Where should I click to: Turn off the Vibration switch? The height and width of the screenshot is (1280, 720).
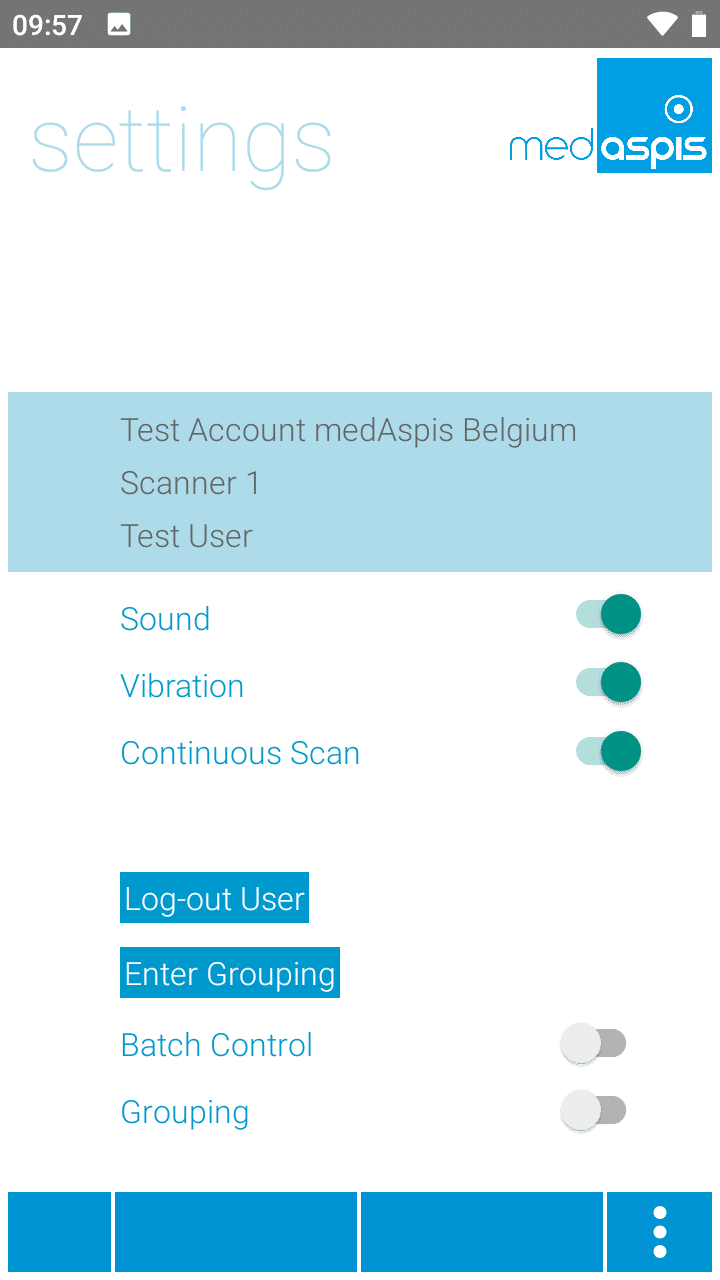click(607, 682)
